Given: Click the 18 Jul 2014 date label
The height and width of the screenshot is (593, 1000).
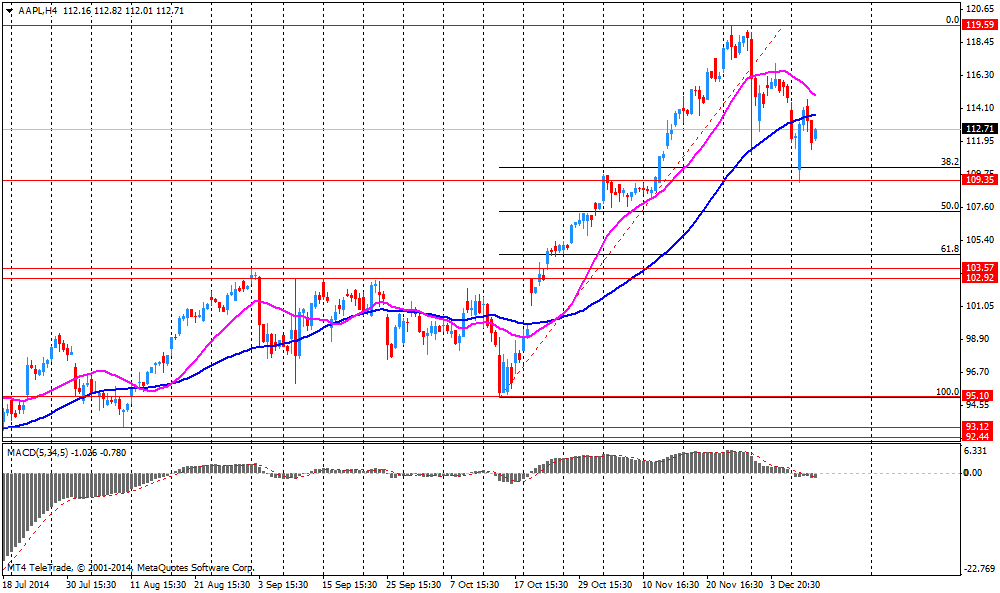Looking at the screenshot, I should [x=26, y=584].
